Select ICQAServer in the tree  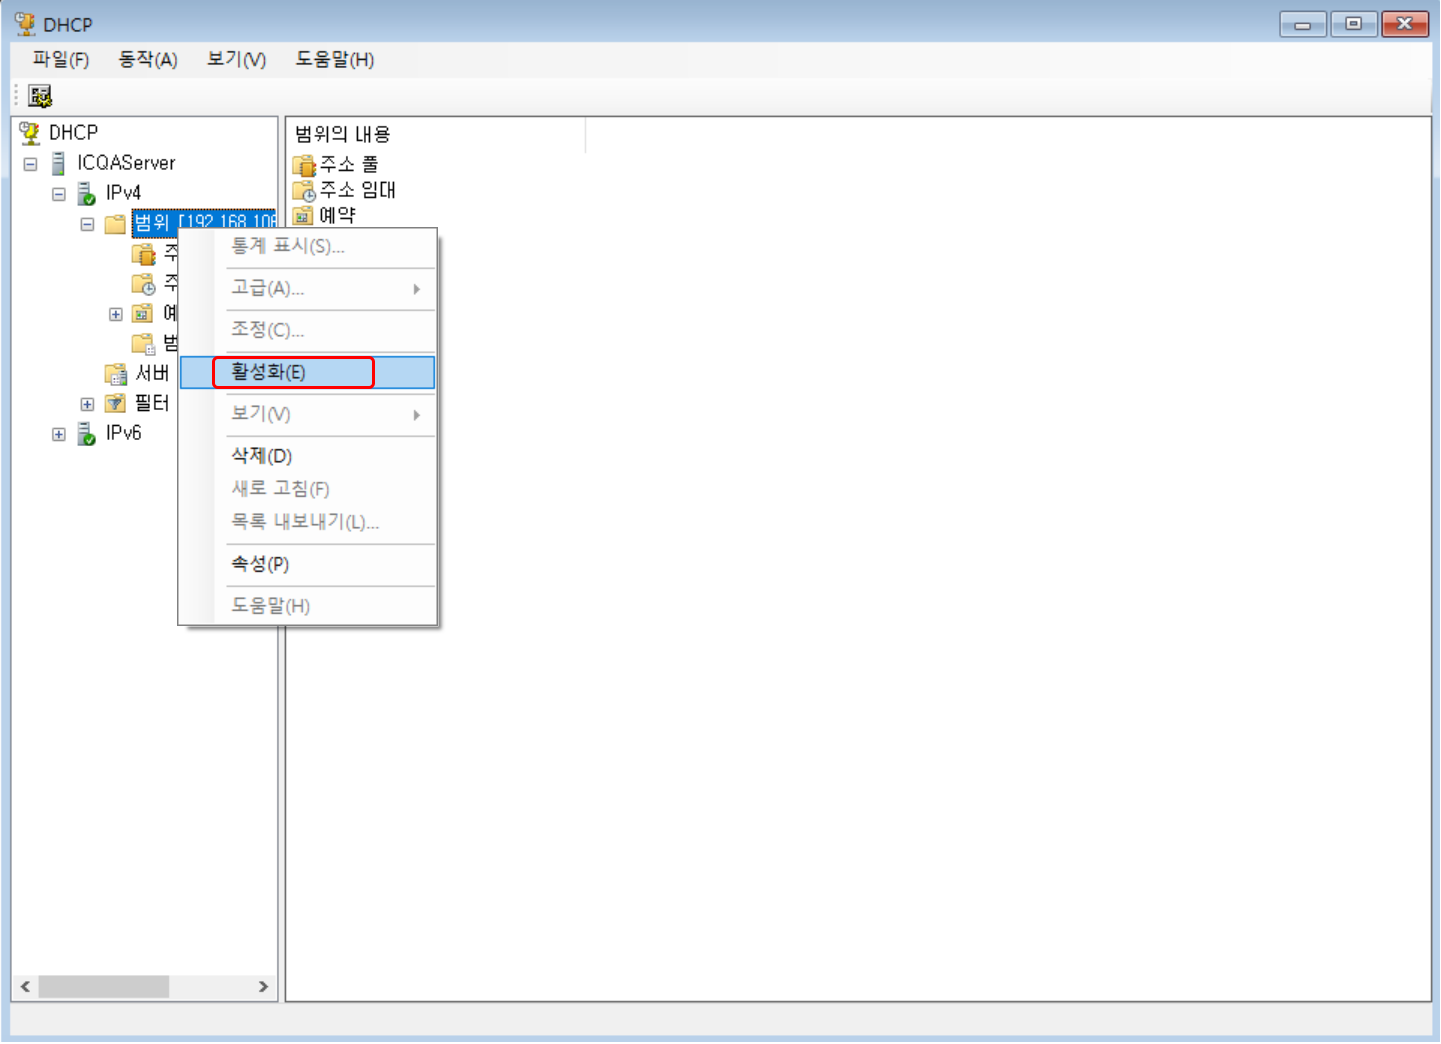(x=126, y=163)
